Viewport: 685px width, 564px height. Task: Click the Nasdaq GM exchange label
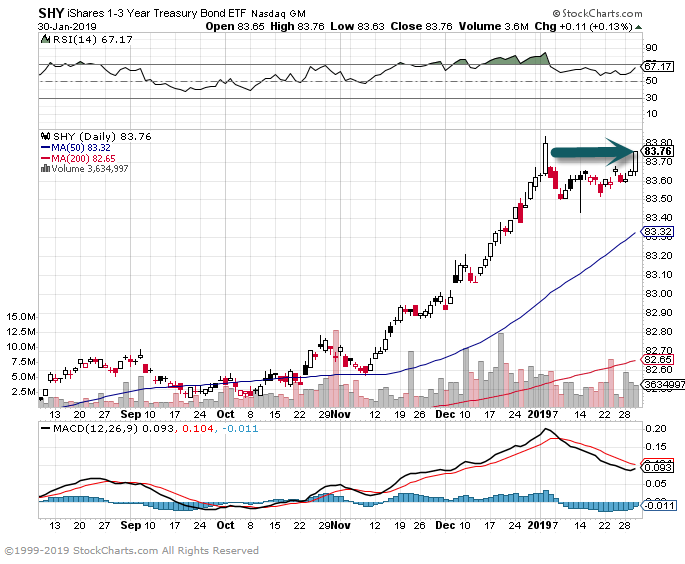278,14
